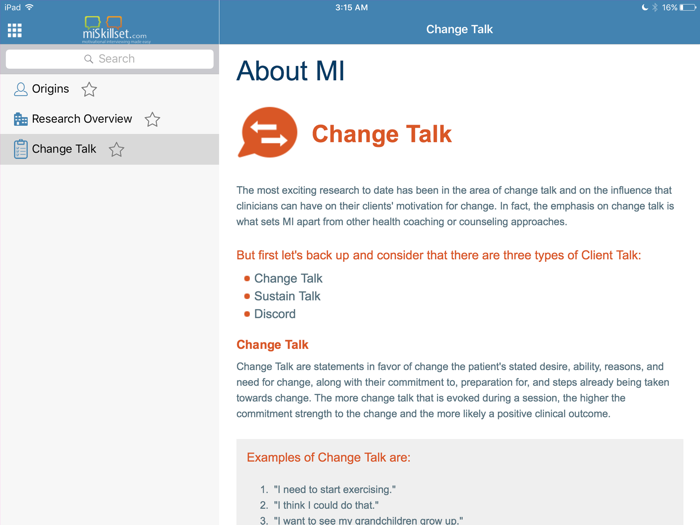Click the small Change Talk subheading
700x525 pixels.
[272, 345]
